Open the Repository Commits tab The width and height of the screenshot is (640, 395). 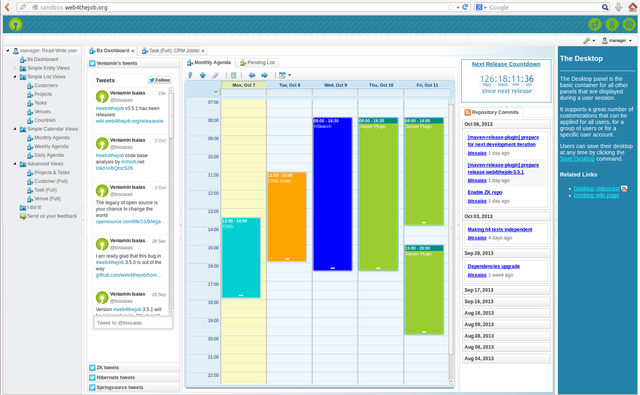492,112
